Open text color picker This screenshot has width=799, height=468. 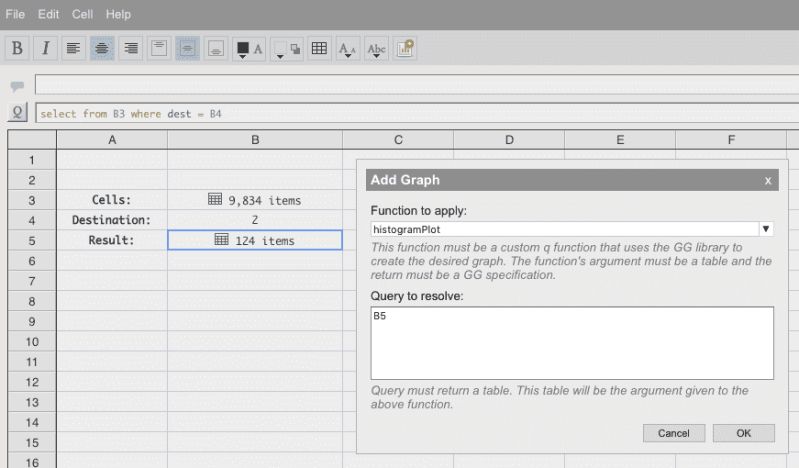click(249, 48)
